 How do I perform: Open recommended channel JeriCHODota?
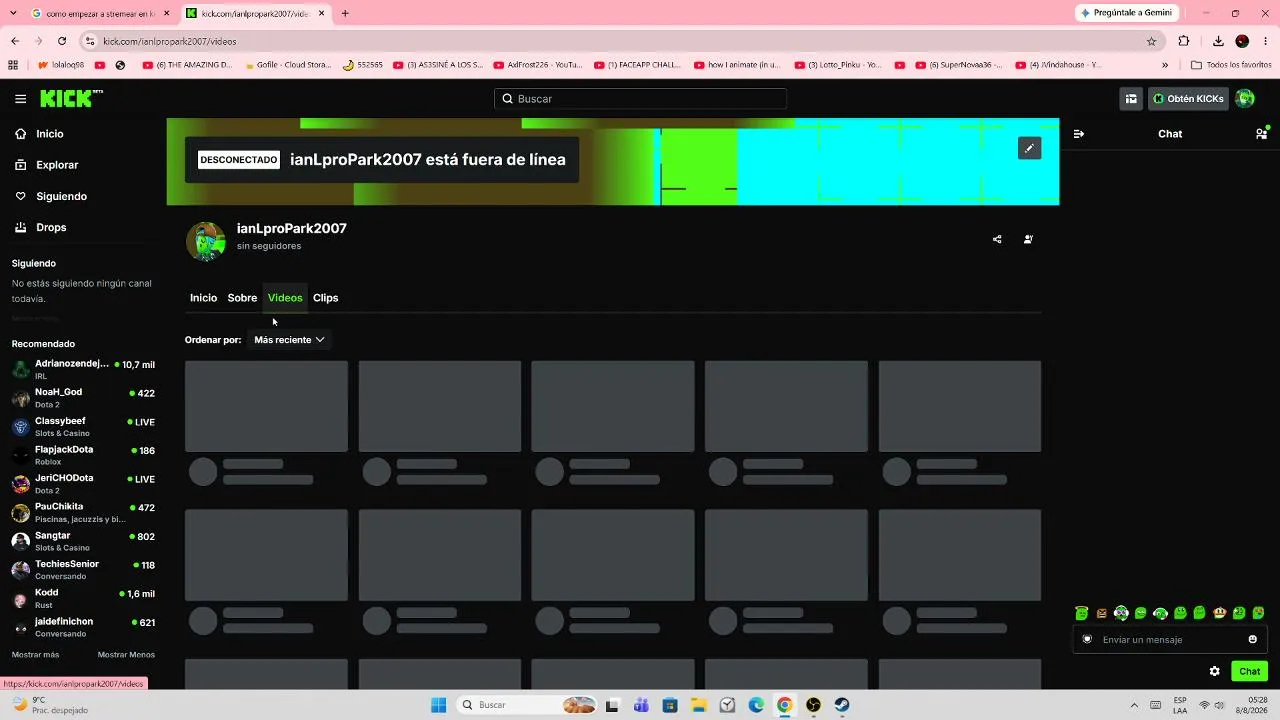click(x=83, y=484)
